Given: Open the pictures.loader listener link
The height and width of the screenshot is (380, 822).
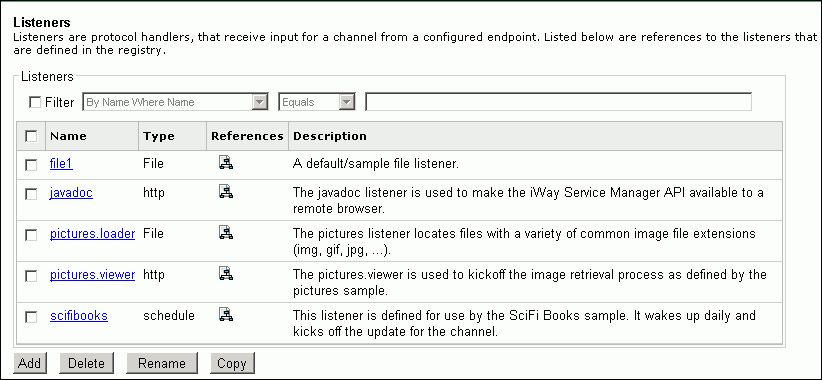Looking at the screenshot, I should pyautogui.click(x=92, y=234).
